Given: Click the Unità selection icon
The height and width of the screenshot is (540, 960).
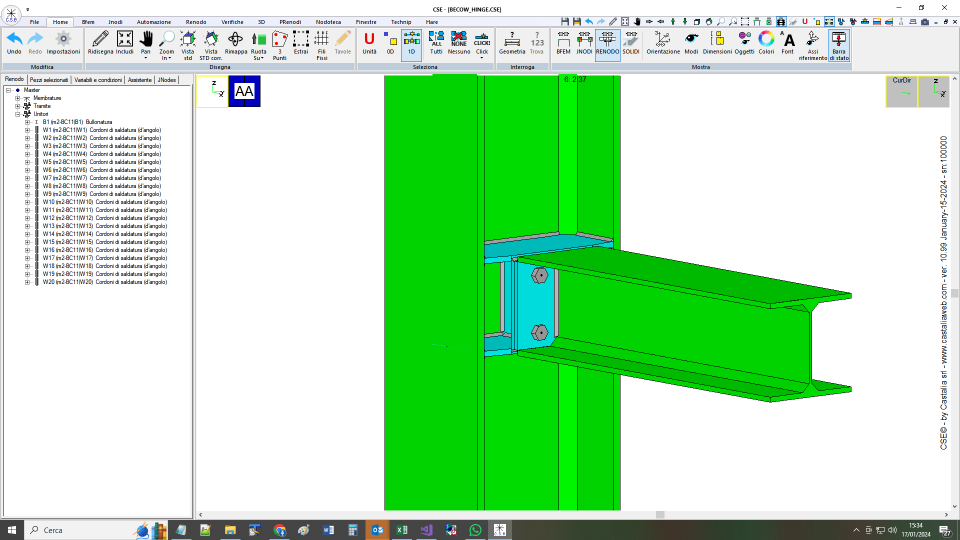Looking at the screenshot, I should tap(369, 43).
